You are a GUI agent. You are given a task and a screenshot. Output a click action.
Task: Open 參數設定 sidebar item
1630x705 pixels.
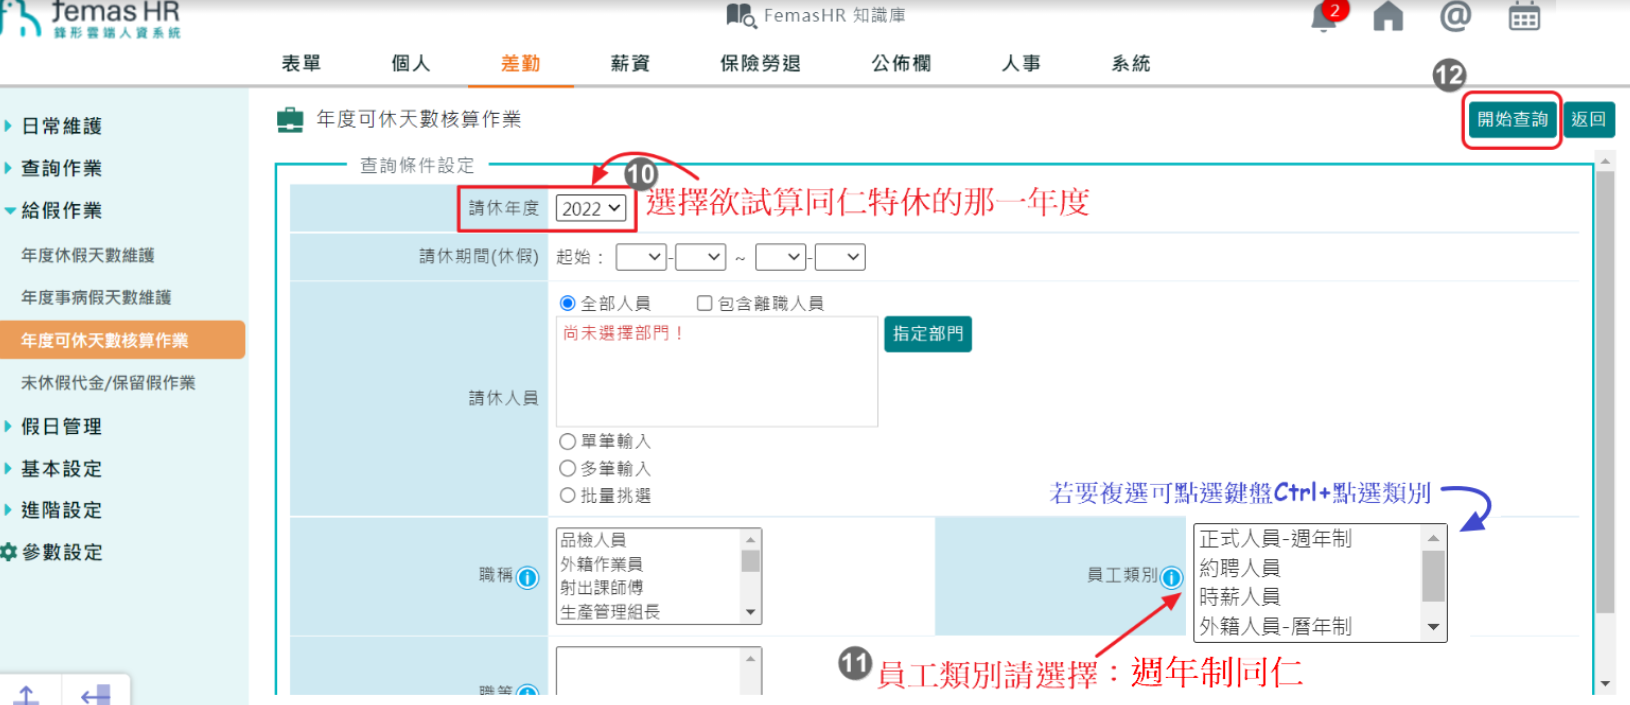61,552
